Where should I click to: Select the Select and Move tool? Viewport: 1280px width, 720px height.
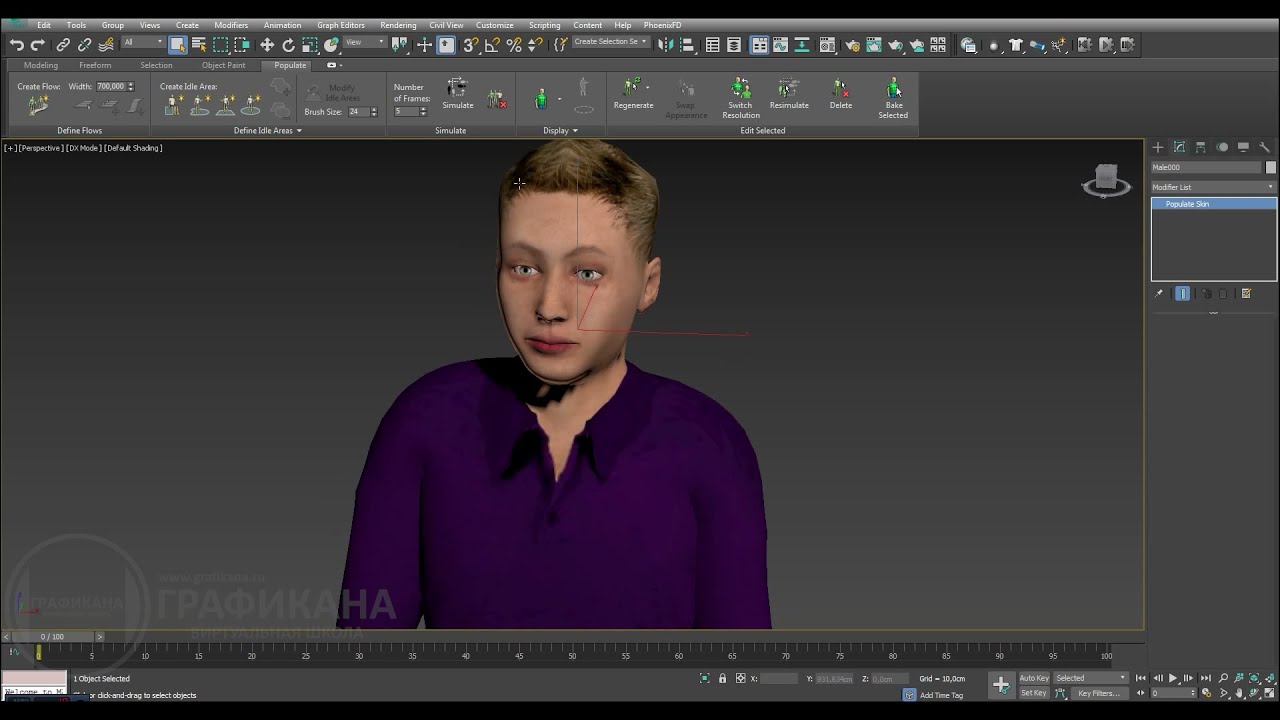(267, 45)
